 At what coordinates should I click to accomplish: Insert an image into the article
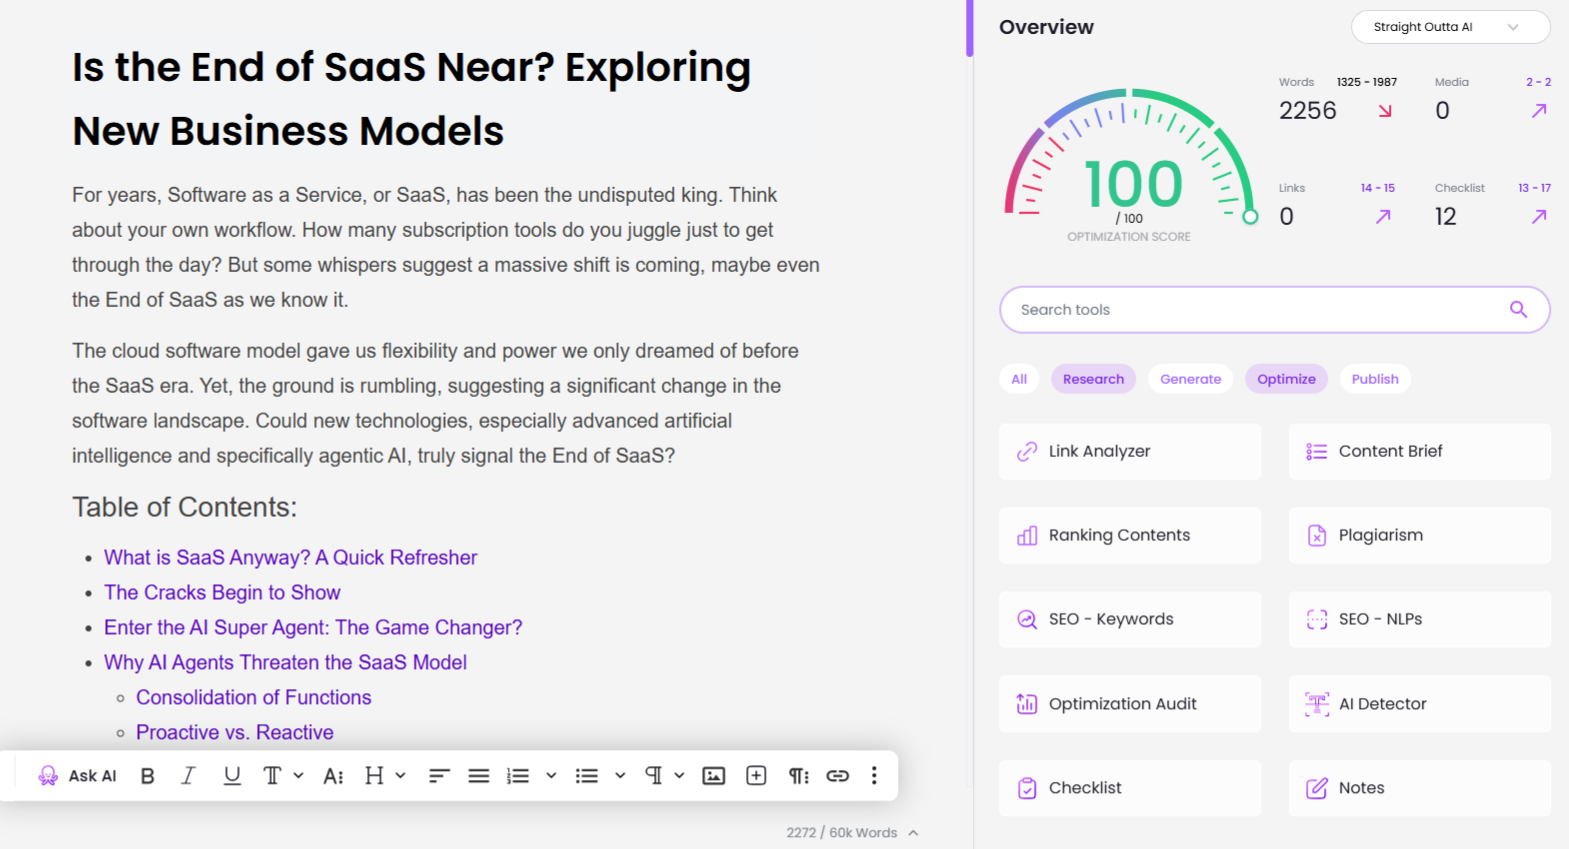point(714,776)
